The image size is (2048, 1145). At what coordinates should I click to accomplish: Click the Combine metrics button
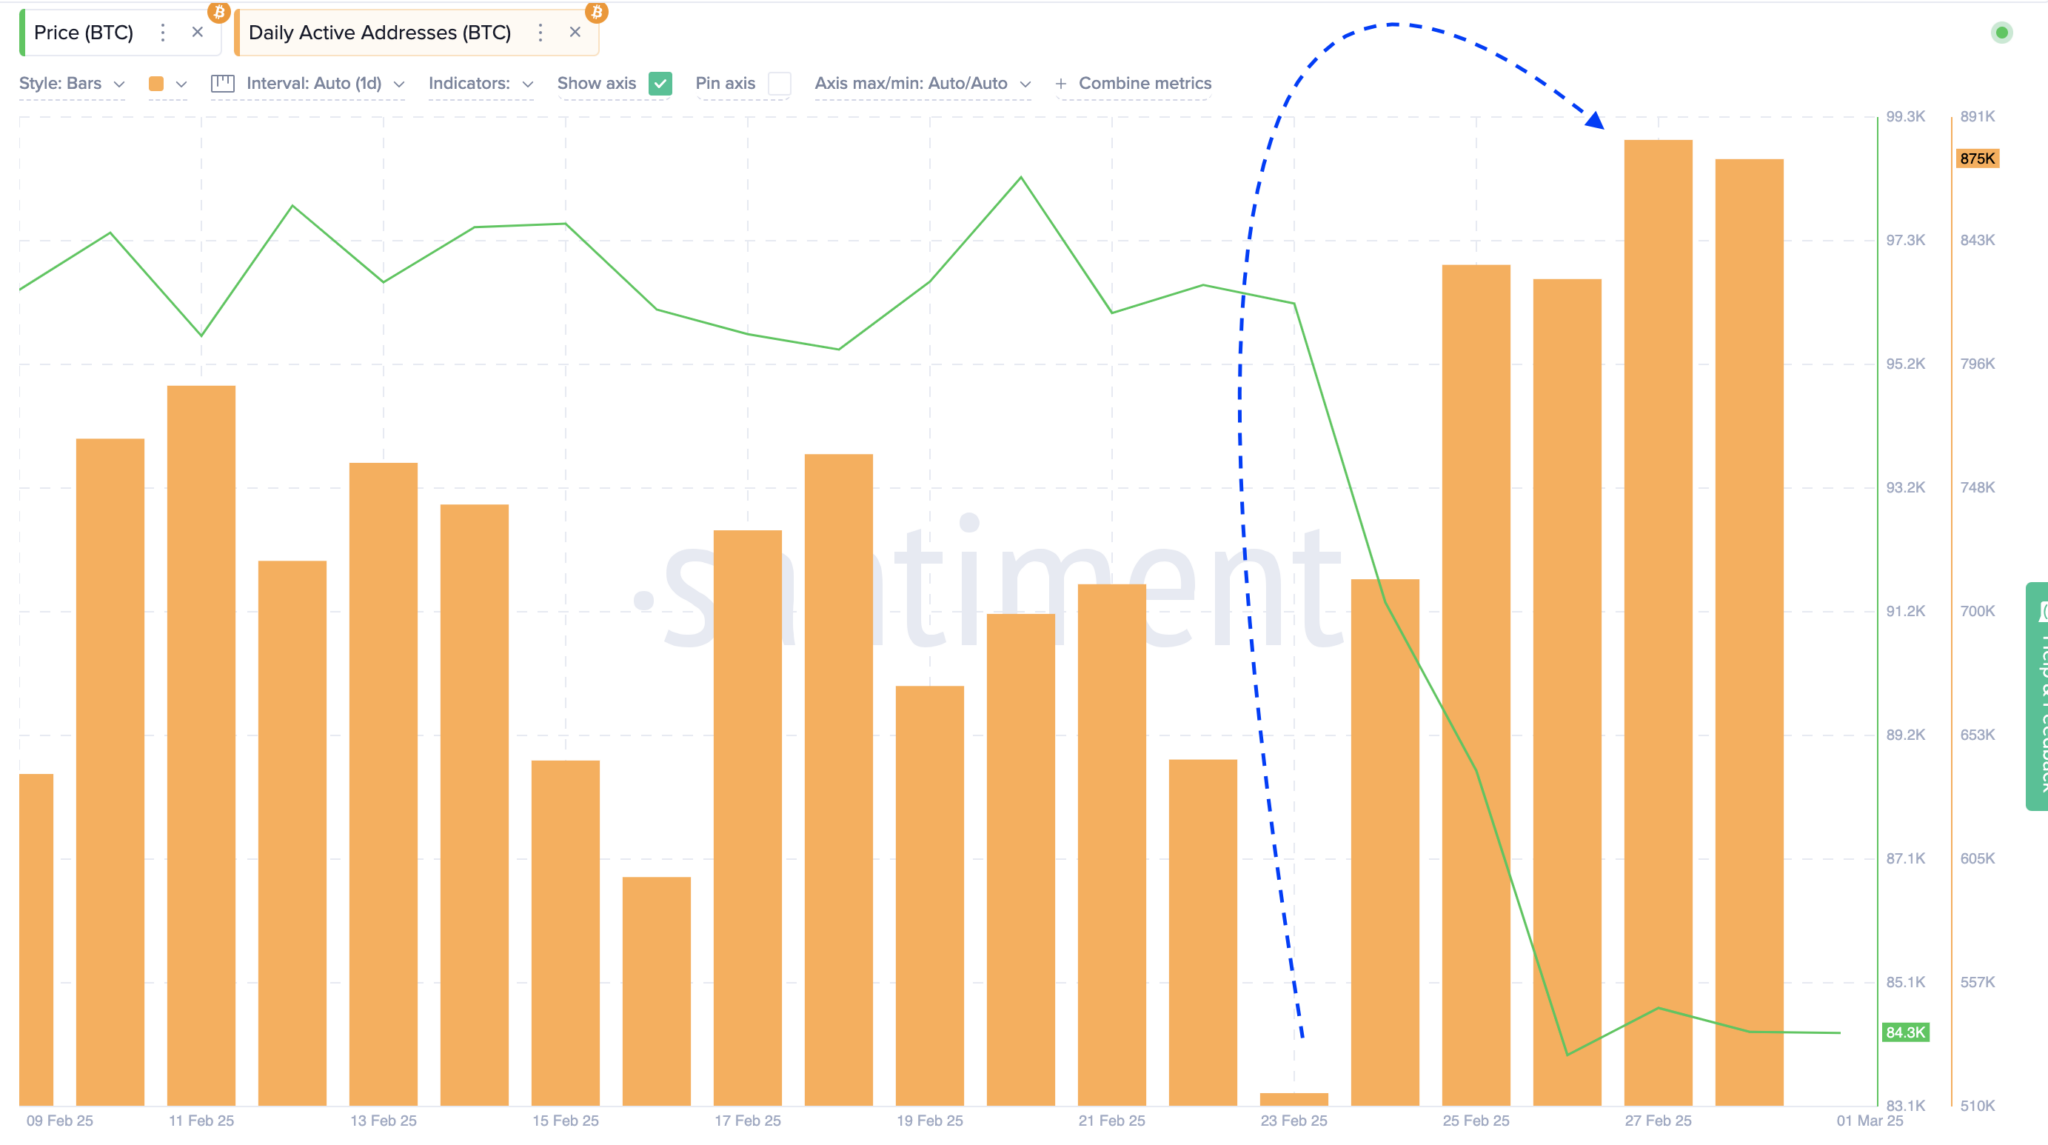[x=1133, y=83]
